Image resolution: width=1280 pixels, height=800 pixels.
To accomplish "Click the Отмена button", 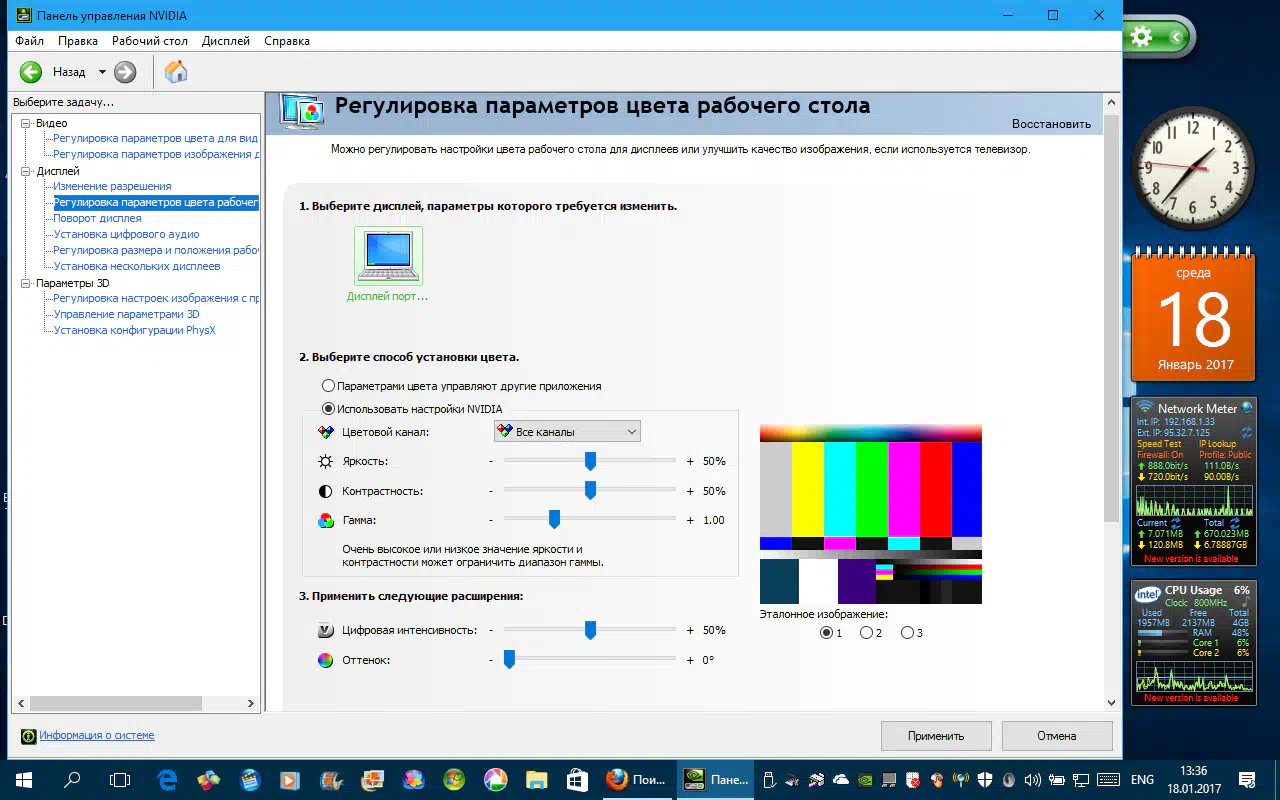I will coord(1057,736).
